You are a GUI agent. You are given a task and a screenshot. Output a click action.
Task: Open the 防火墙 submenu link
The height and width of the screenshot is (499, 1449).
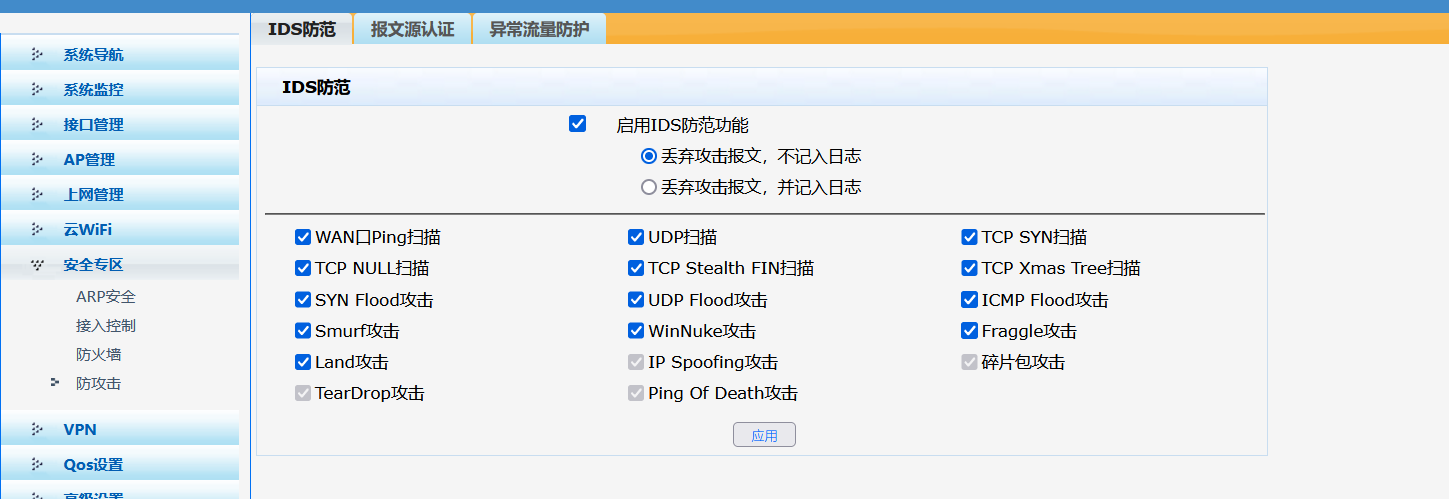(99, 355)
